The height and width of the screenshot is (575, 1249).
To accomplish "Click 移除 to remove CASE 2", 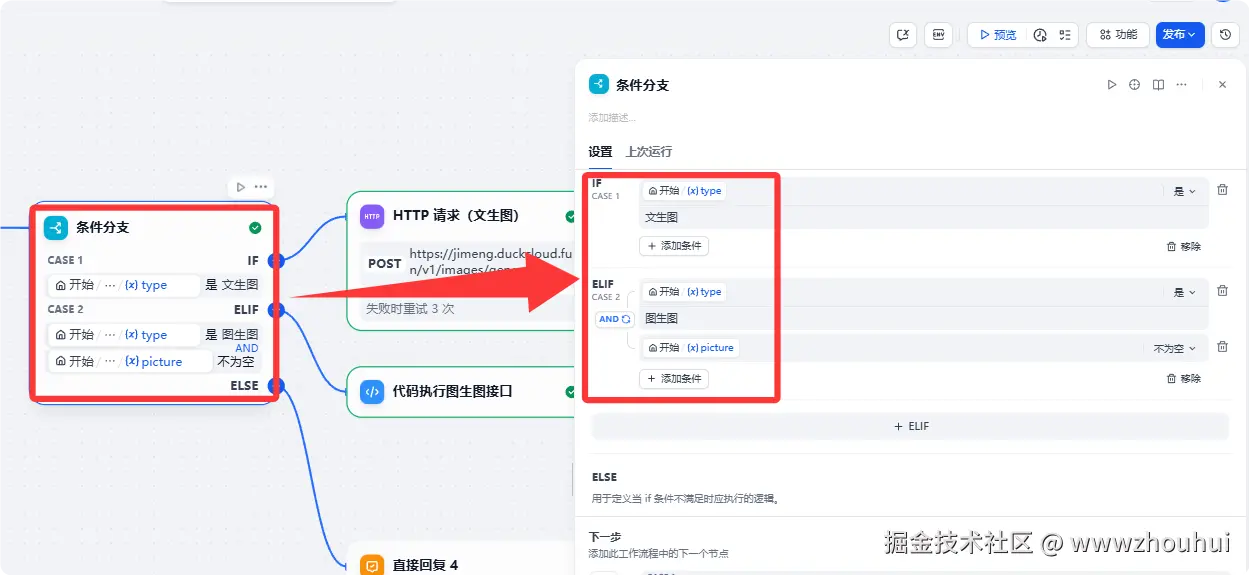I will [x=1184, y=379].
